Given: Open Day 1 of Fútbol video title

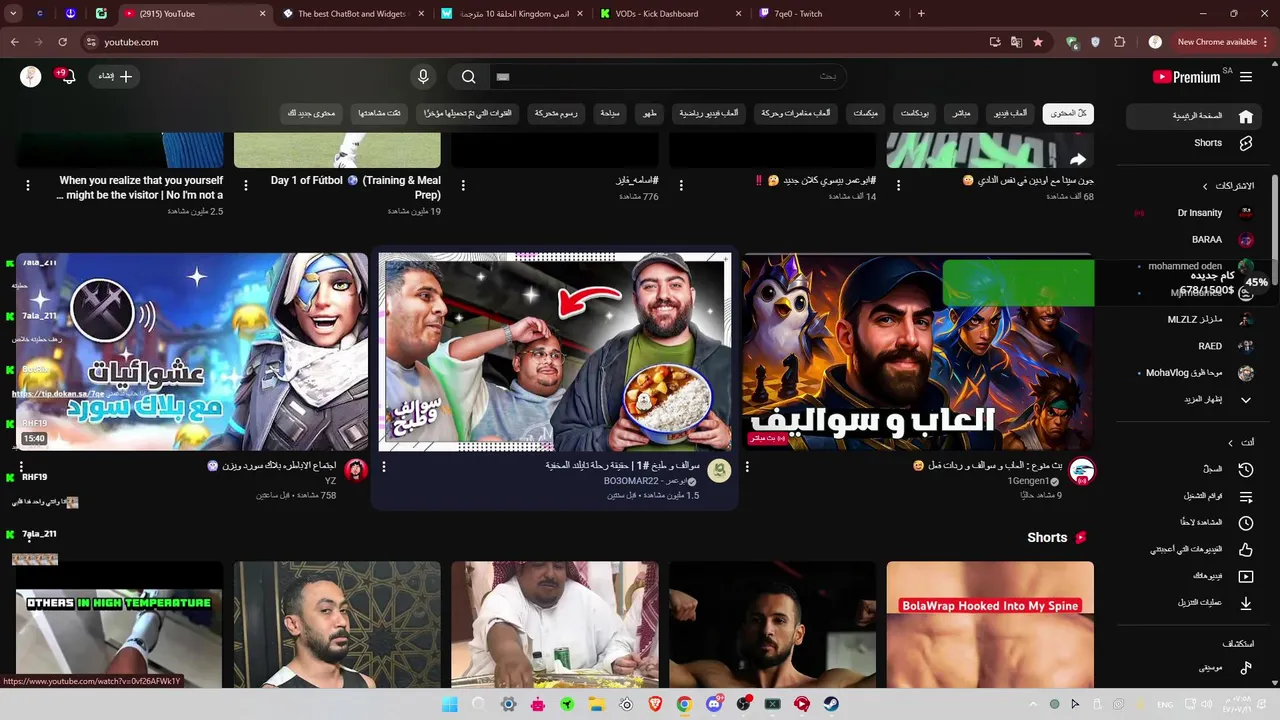Looking at the screenshot, I should coord(356,187).
